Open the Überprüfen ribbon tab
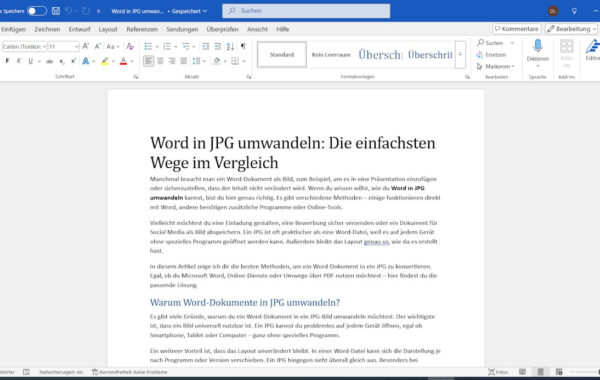600x380 pixels. click(222, 29)
